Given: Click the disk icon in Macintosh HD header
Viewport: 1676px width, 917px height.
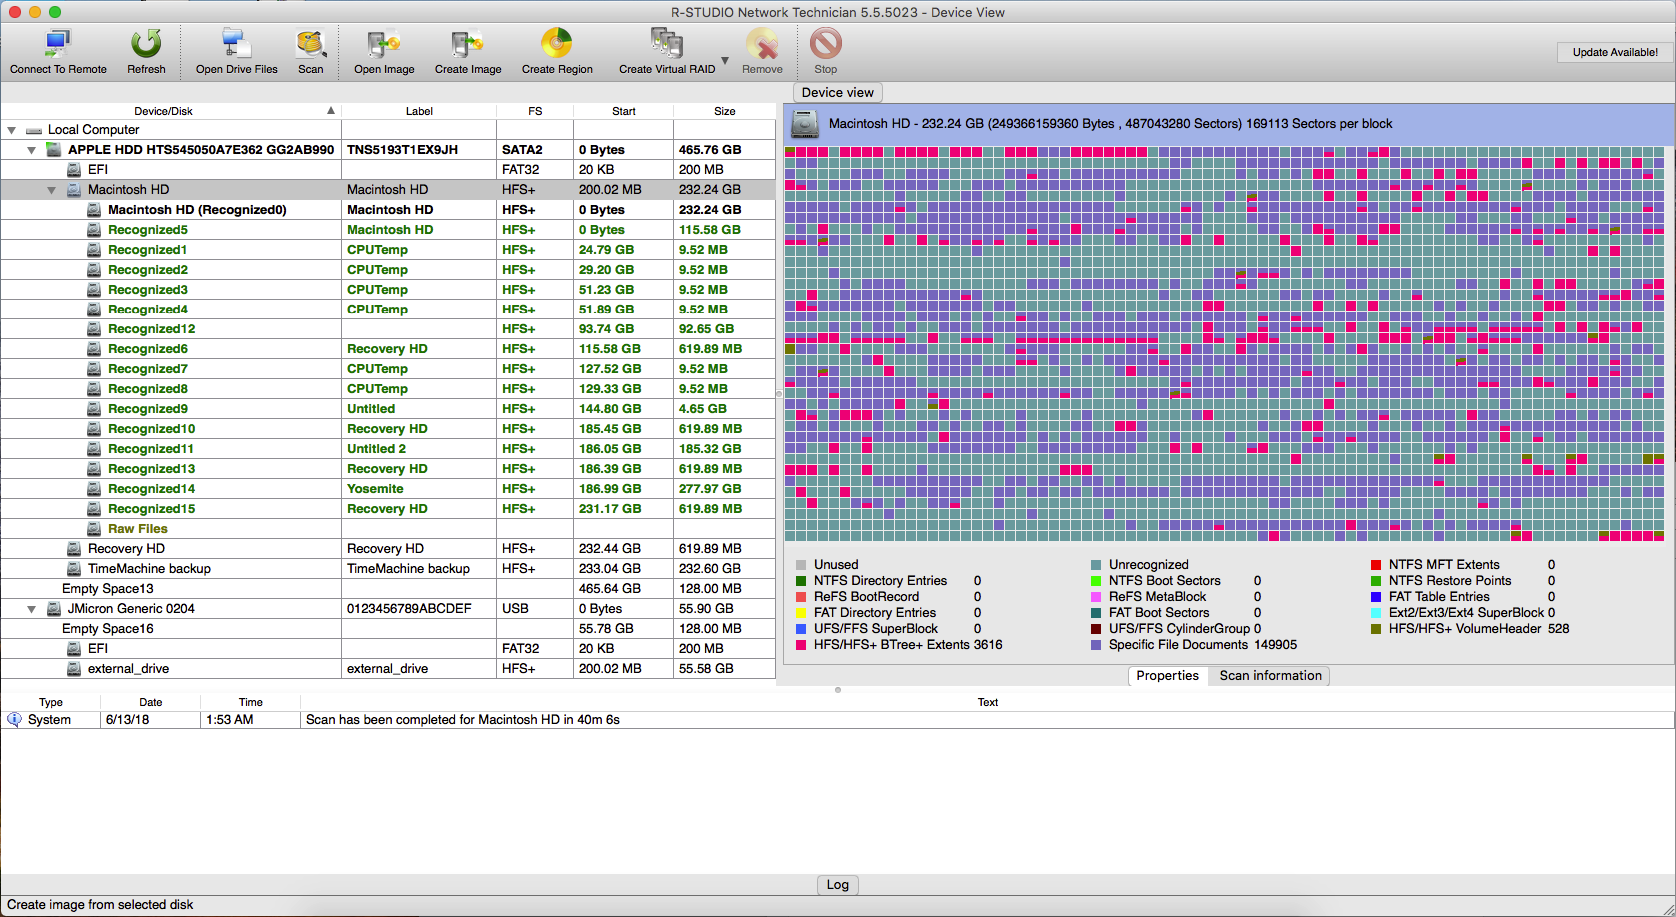Looking at the screenshot, I should 805,124.
